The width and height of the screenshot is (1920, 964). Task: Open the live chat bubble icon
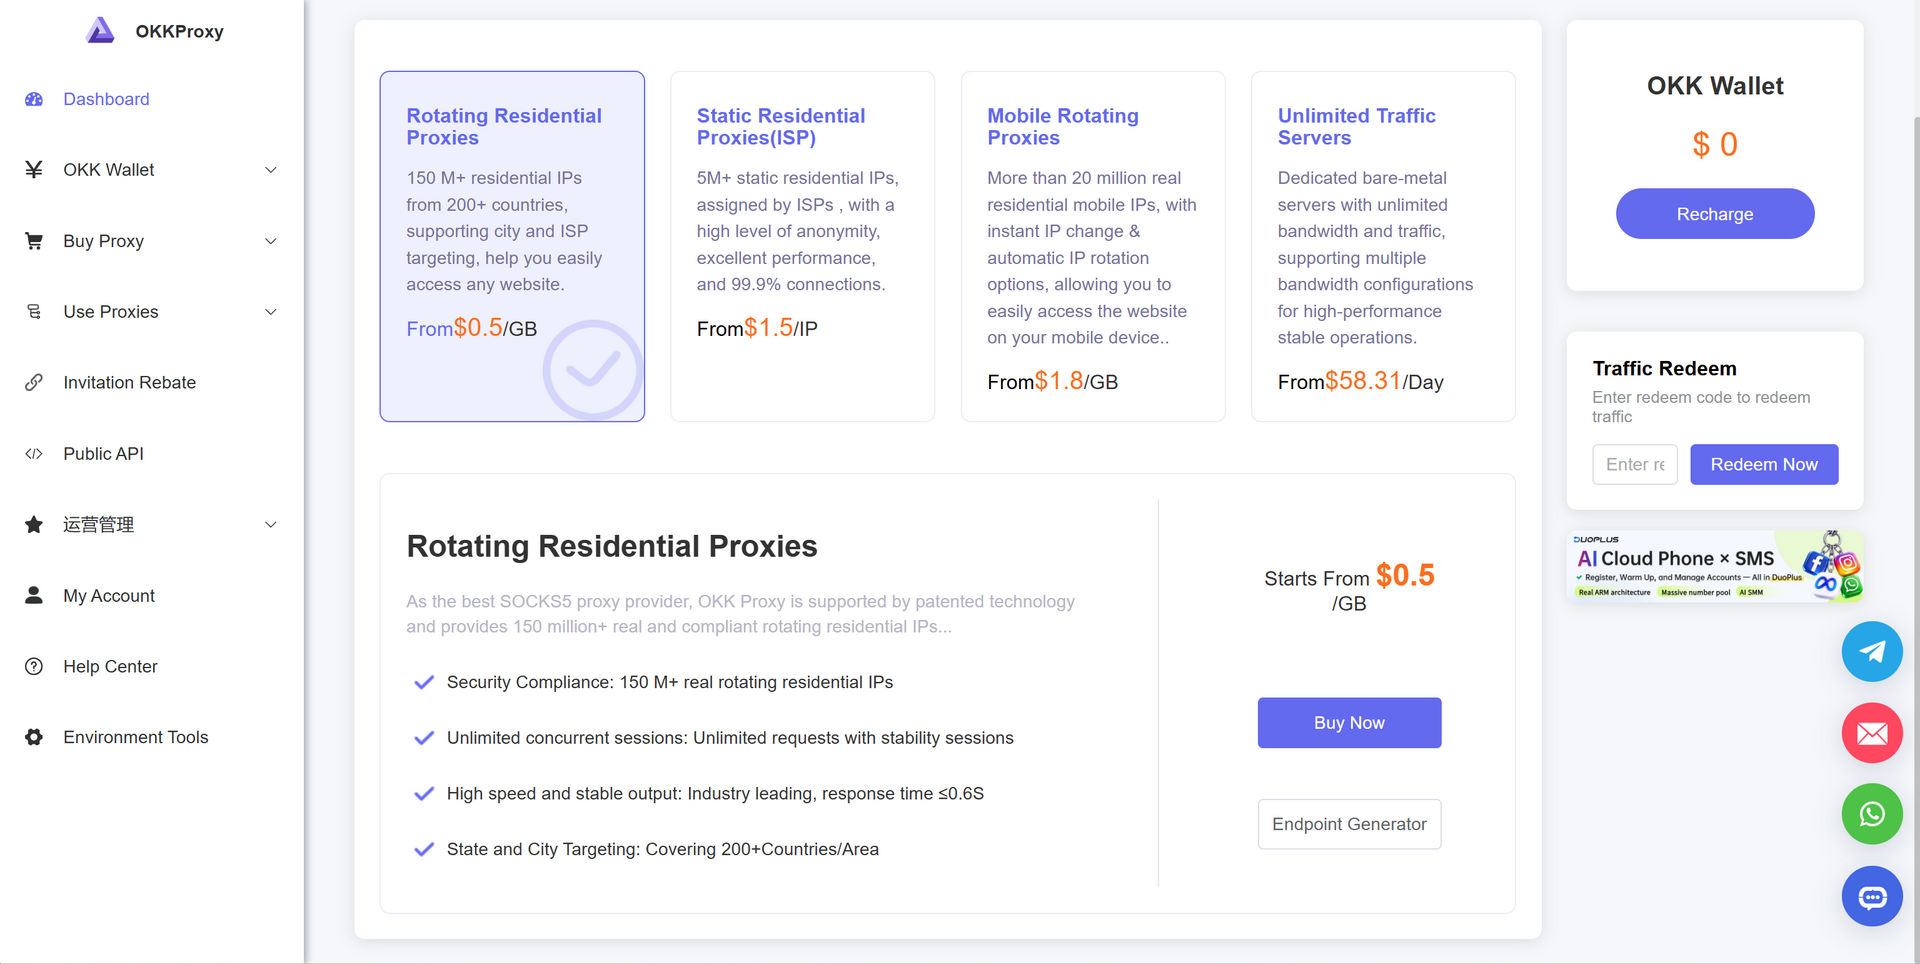point(1872,896)
